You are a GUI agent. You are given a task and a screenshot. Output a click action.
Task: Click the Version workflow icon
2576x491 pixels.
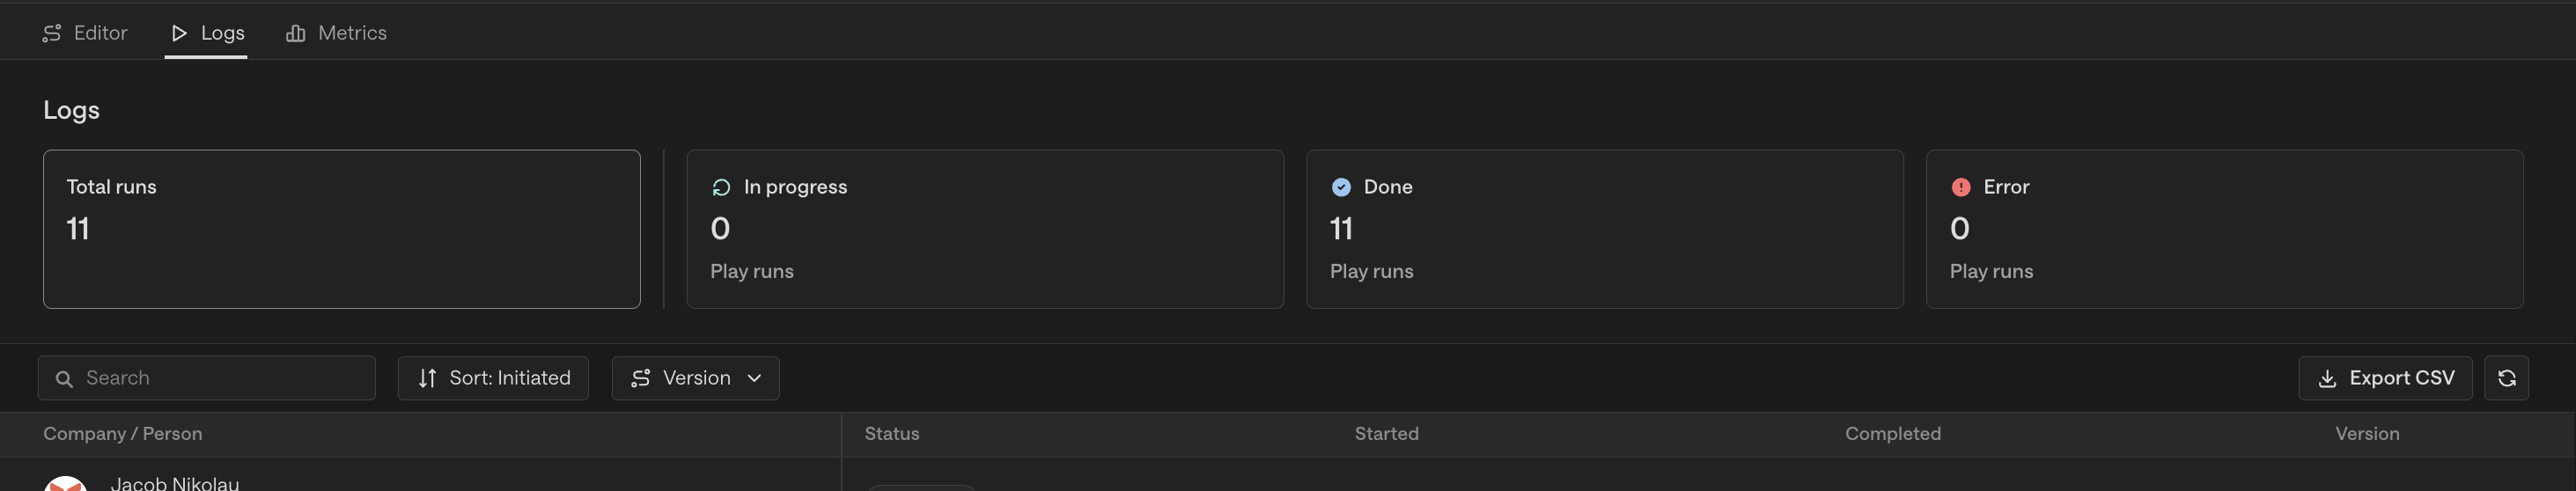click(641, 378)
